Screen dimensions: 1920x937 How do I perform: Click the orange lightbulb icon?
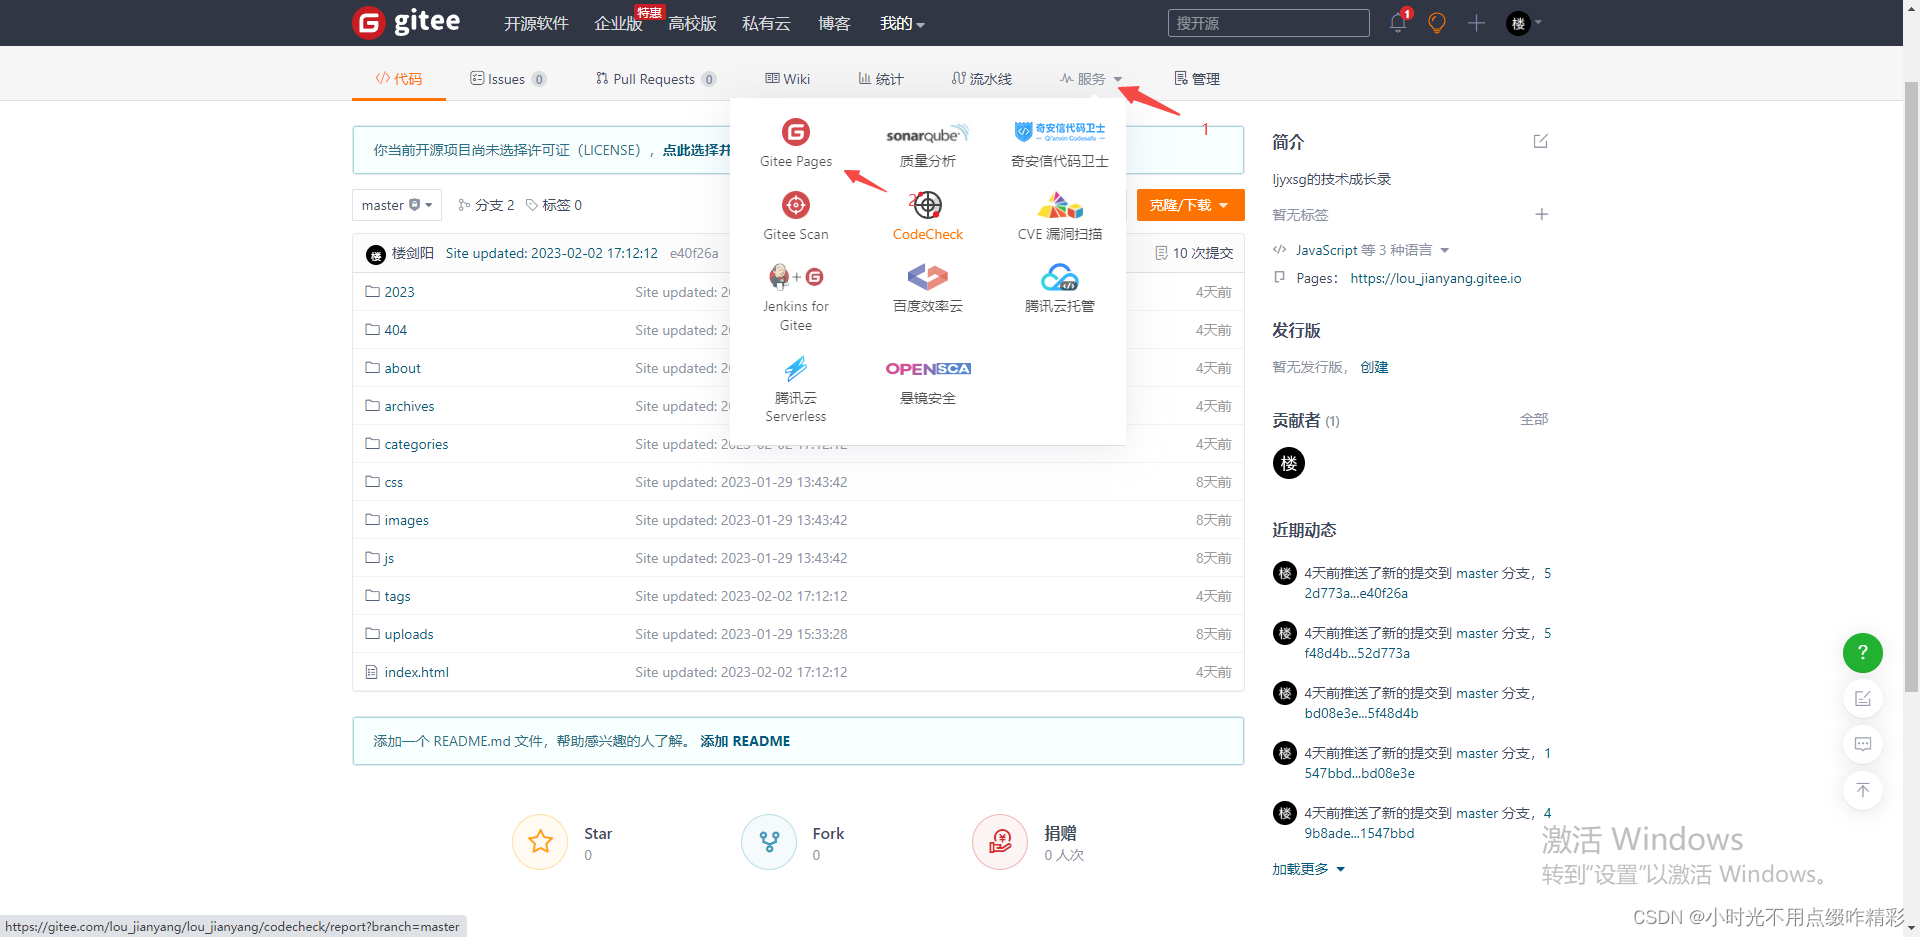click(x=1437, y=23)
